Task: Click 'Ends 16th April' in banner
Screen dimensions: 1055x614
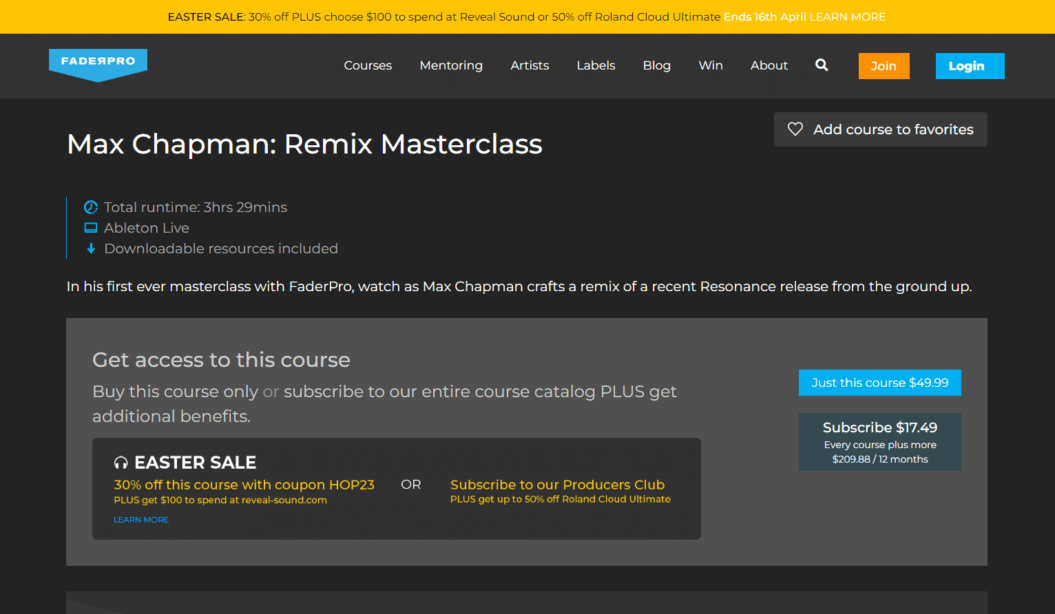Action: pyautogui.click(x=764, y=17)
